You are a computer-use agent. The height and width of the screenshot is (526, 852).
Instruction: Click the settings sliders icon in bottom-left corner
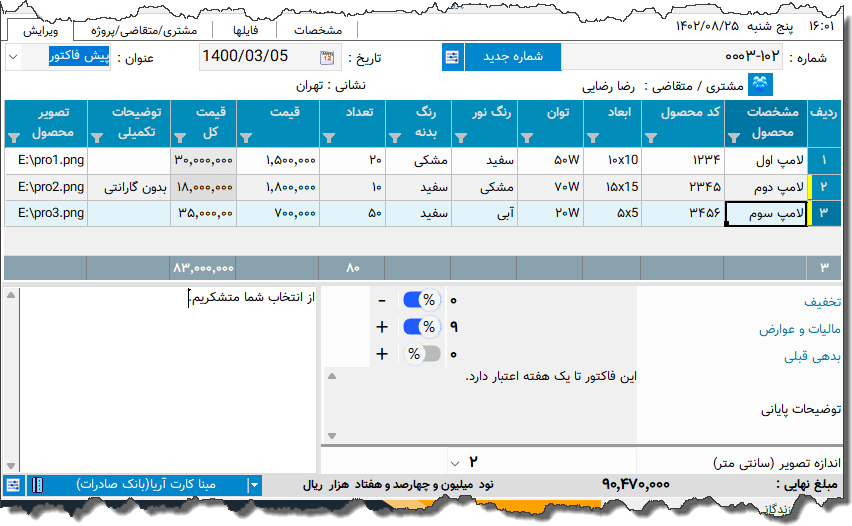[x=14, y=485]
